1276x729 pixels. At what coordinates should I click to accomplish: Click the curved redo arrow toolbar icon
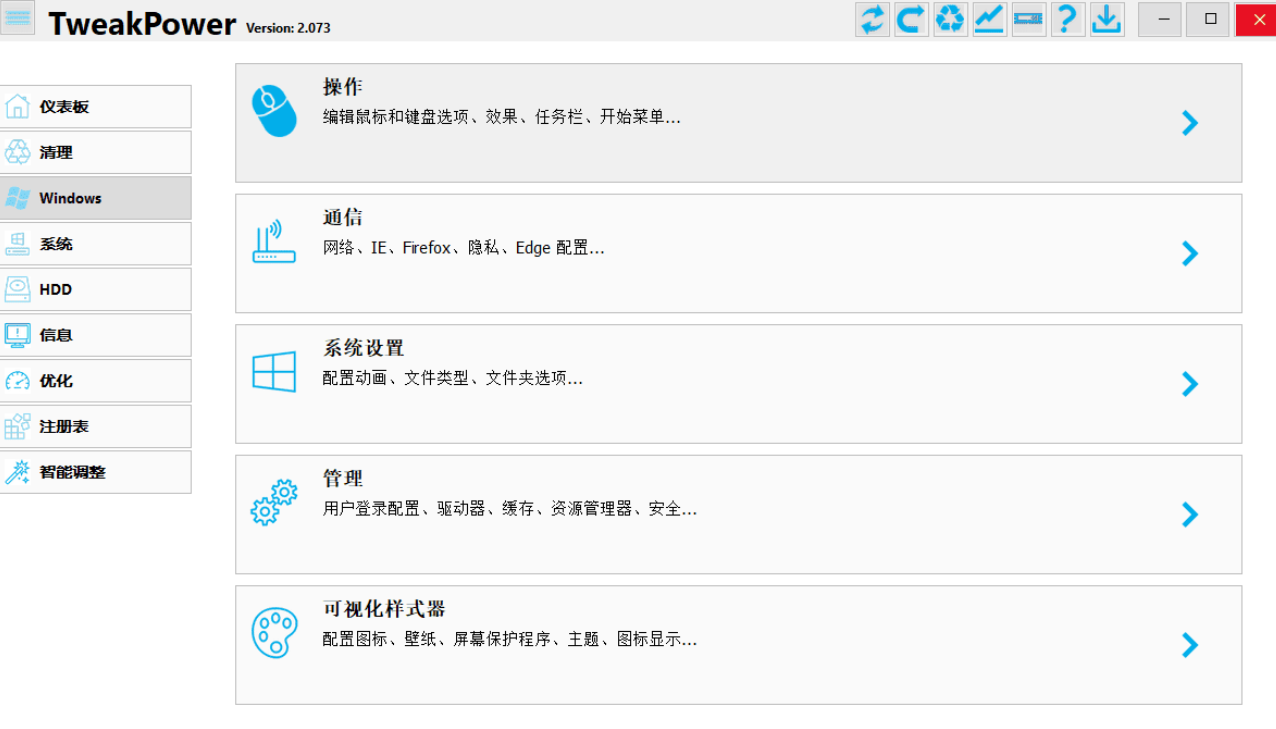(x=911, y=19)
